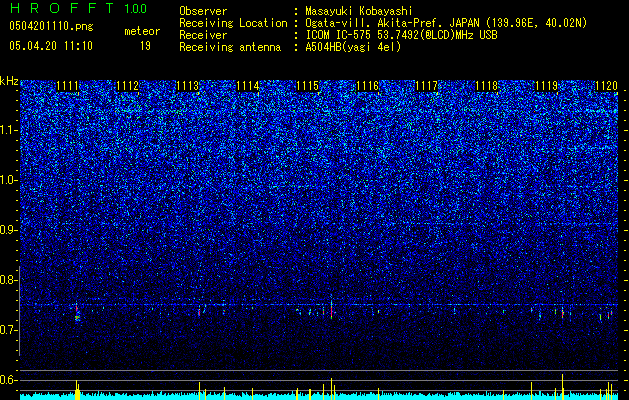Click the 1116 time marker
Viewport: 629px width, 400px height.
click(x=367, y=86)
